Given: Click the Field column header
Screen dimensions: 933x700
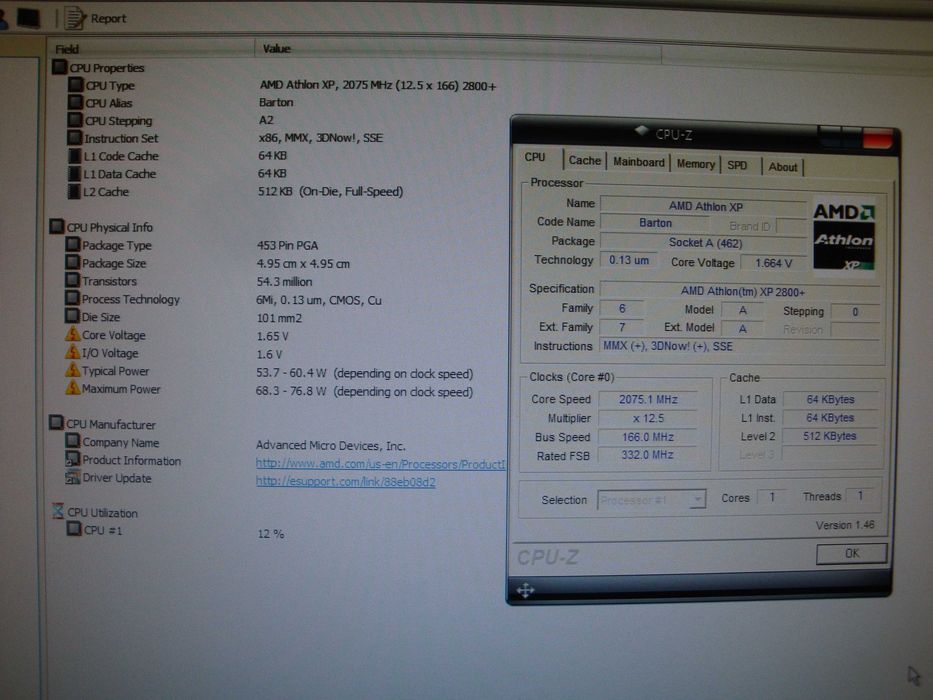Looking at the screenshot, I should pos(152,49).
